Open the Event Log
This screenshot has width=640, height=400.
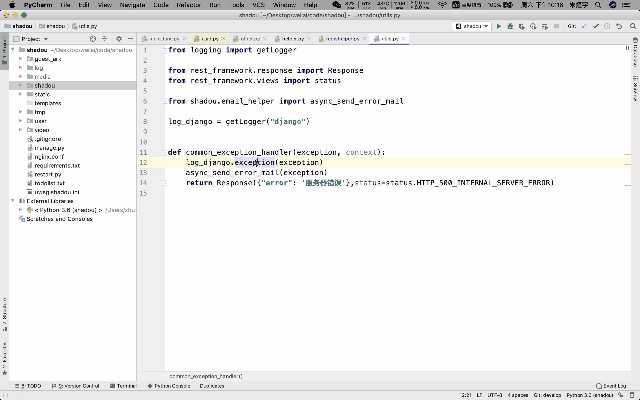611,386
